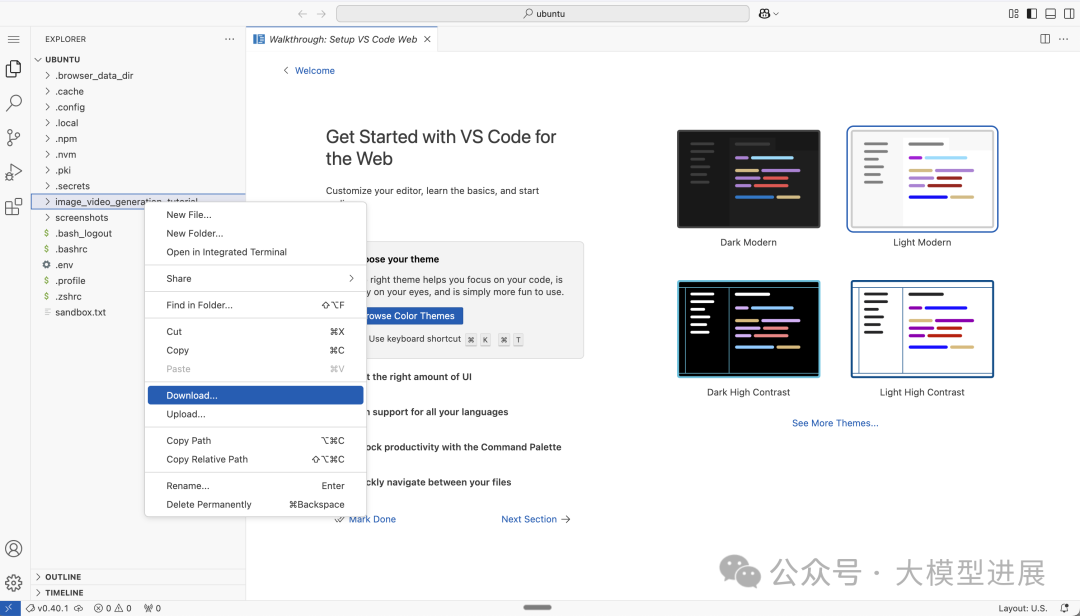Screen dimensions: 1080x616
Task: Open Explorer views and more actions ellipsis
Action: coord(229,39)
